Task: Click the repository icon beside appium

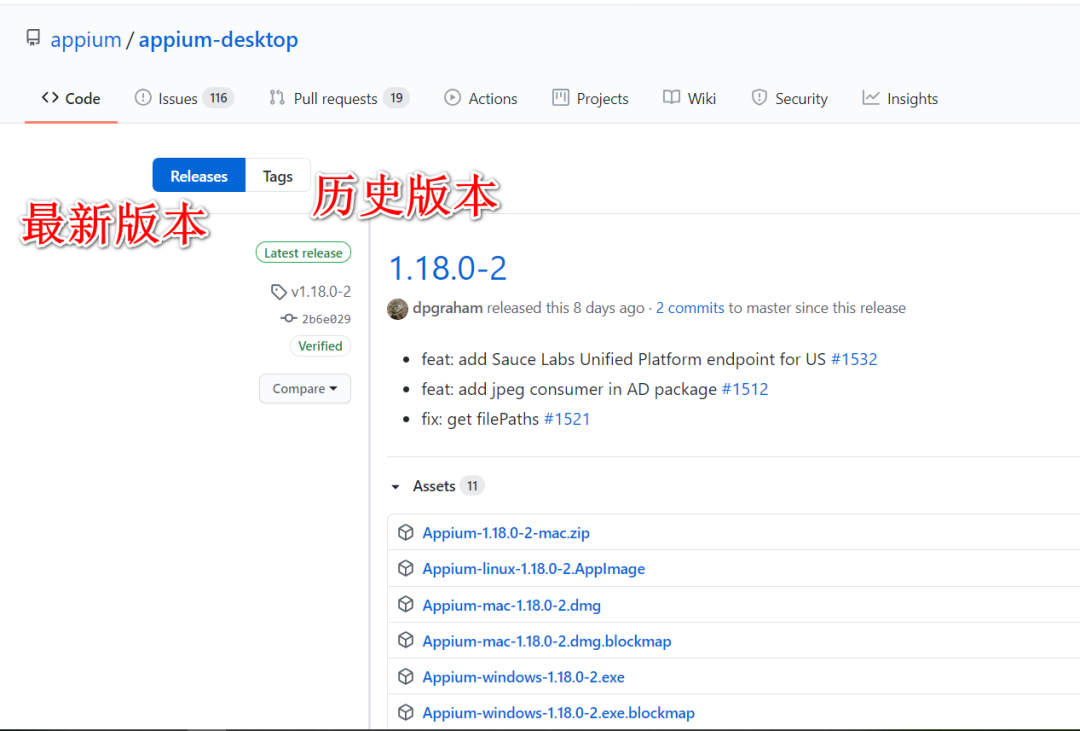Action: click(x=33, y=38)
